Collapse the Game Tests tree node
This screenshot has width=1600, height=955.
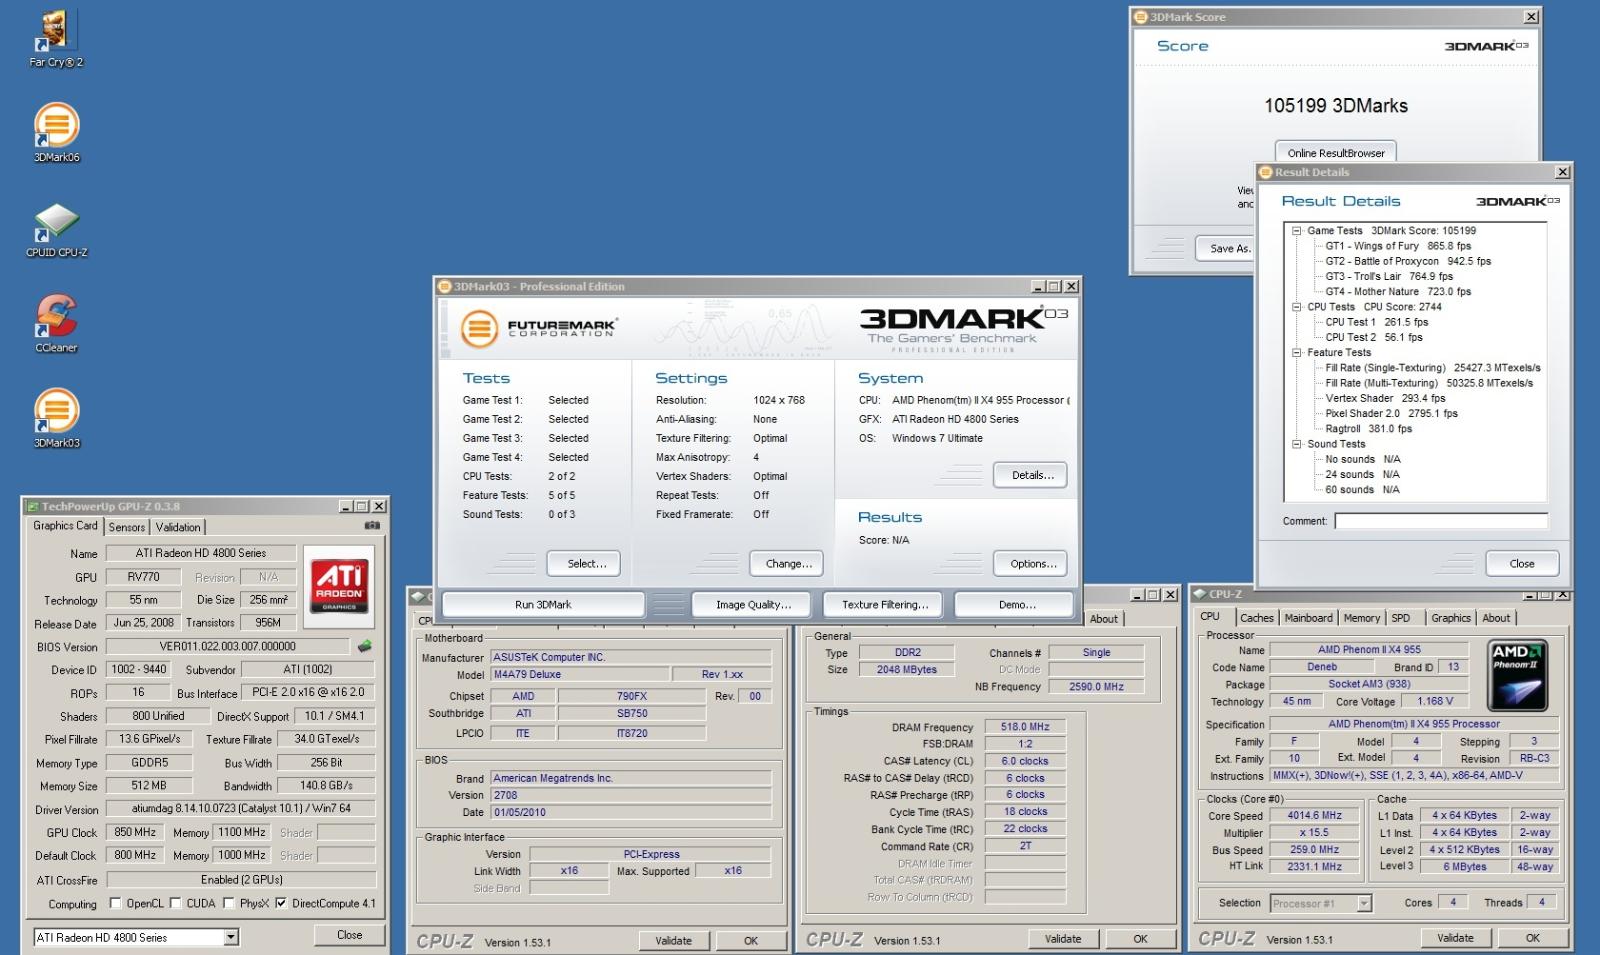click(1296, 230)
